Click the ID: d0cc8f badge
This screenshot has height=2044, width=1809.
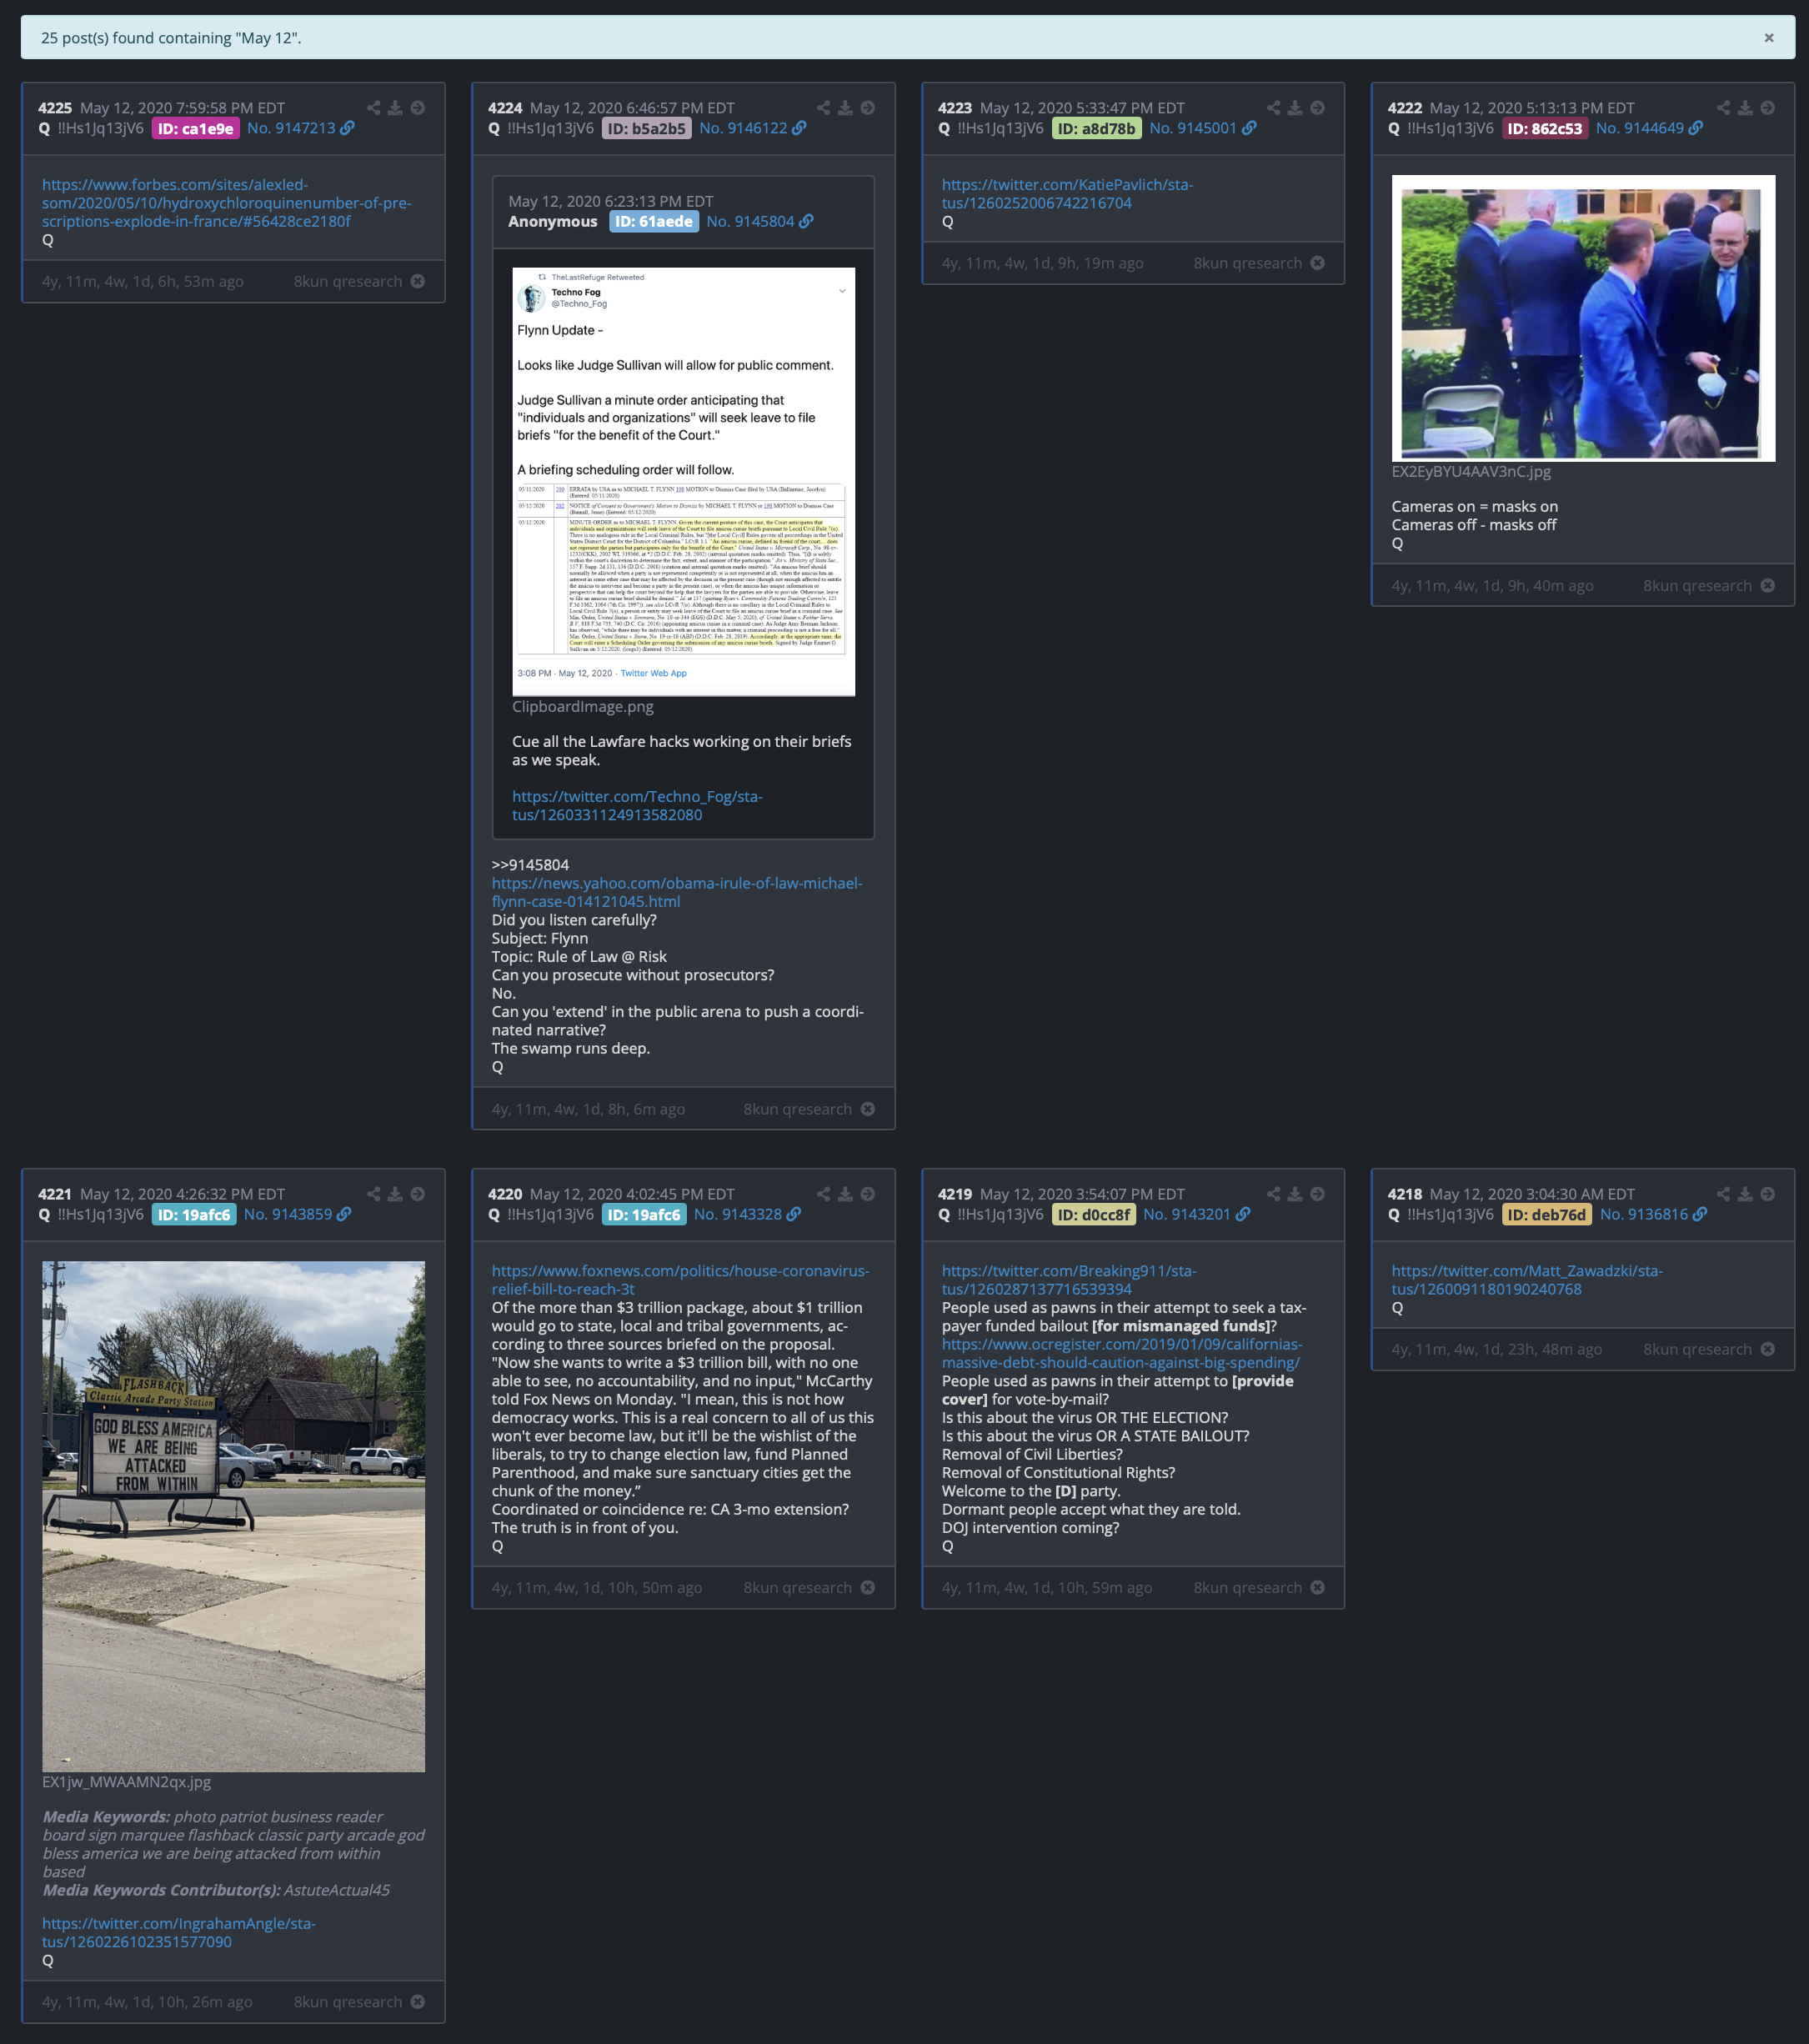(x=1094, y=1214)
